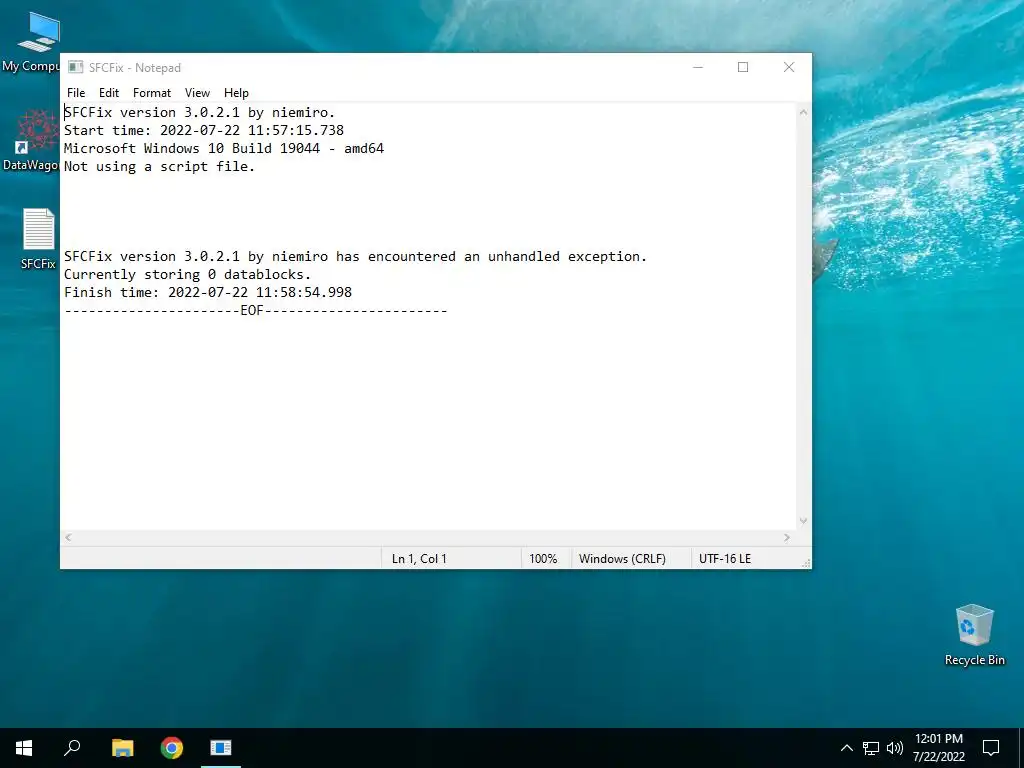This screenshot has height=768, width=1024.
Task: Click the Notepad taskbar button
Action: coord(221,748)
